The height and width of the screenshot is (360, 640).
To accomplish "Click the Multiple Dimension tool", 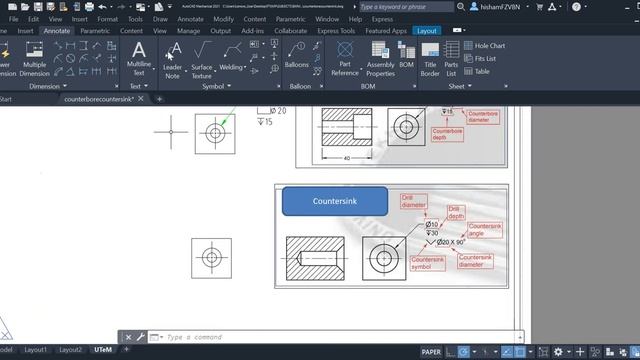I will click(34, 59).
